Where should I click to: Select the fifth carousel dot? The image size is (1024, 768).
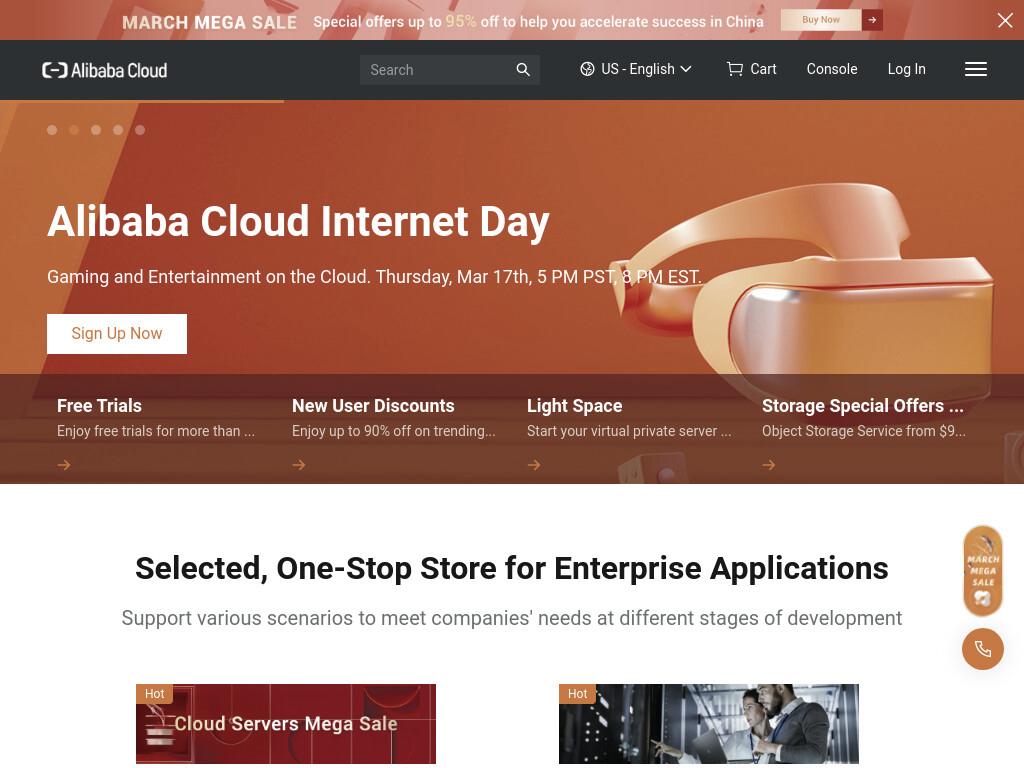click(x=140, y=130)
